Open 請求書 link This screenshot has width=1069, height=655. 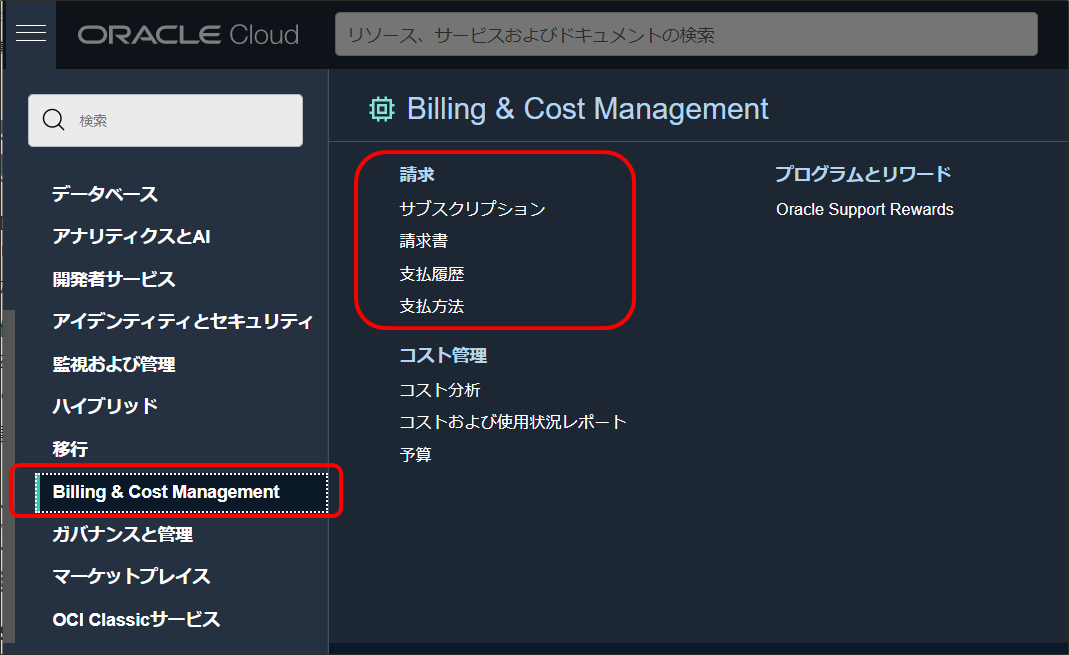point(423,241)
